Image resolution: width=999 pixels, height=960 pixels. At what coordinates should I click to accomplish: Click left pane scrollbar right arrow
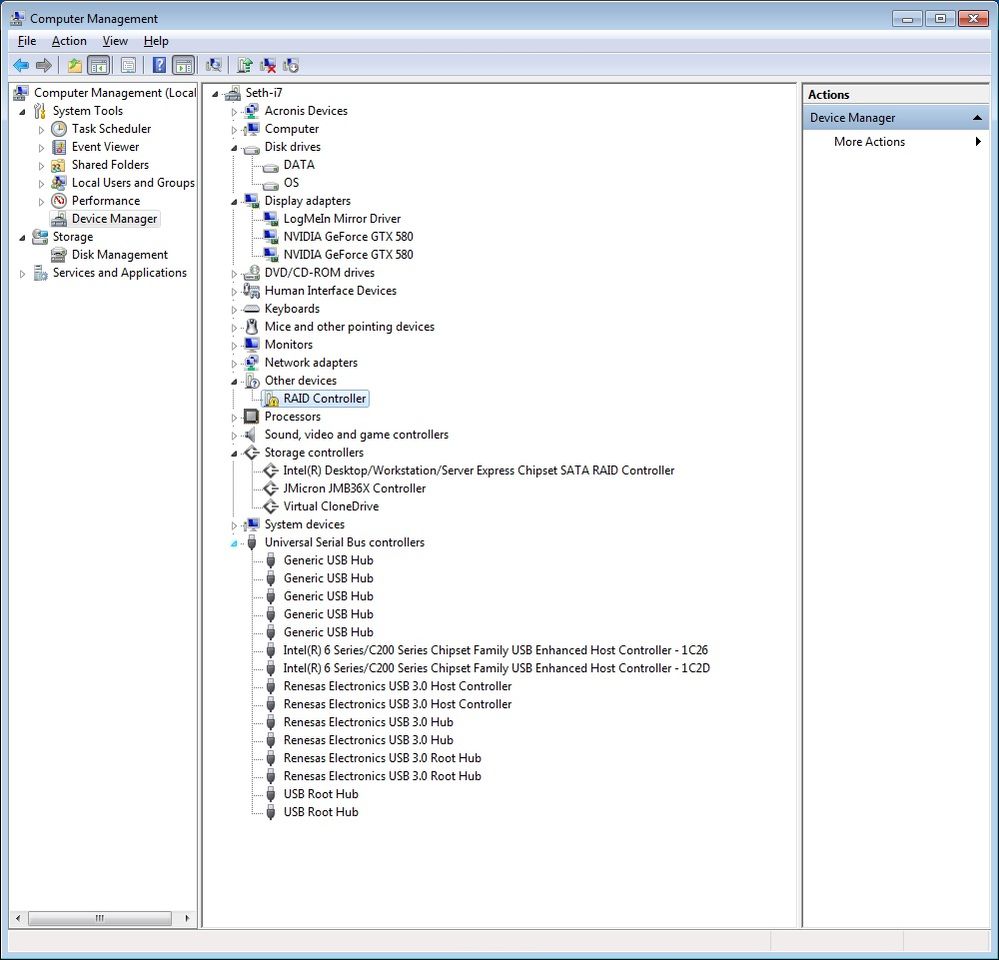(x=187, y=918)
